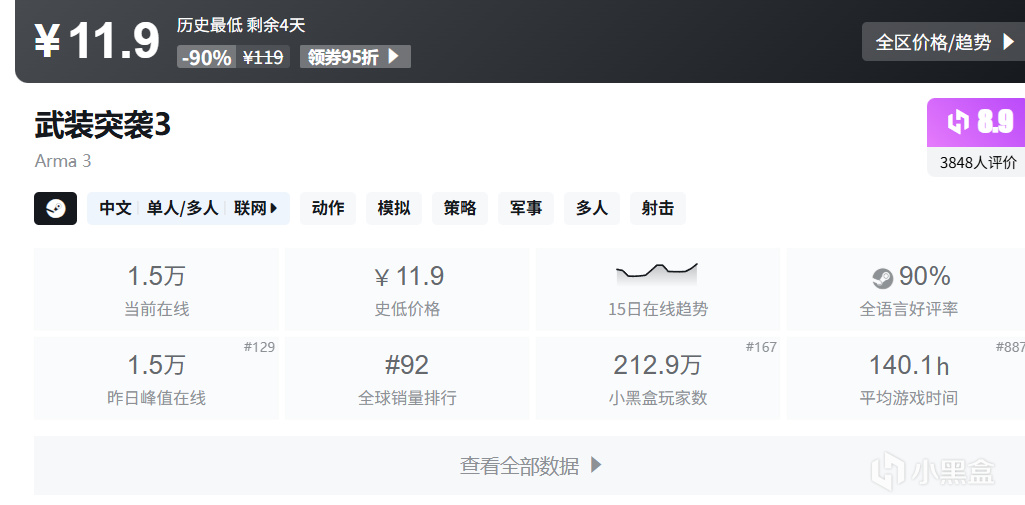Open the 15日在线趋势 trend chart
The height and width of the screenshot is (505, 1025).
(x=658, y=289)
